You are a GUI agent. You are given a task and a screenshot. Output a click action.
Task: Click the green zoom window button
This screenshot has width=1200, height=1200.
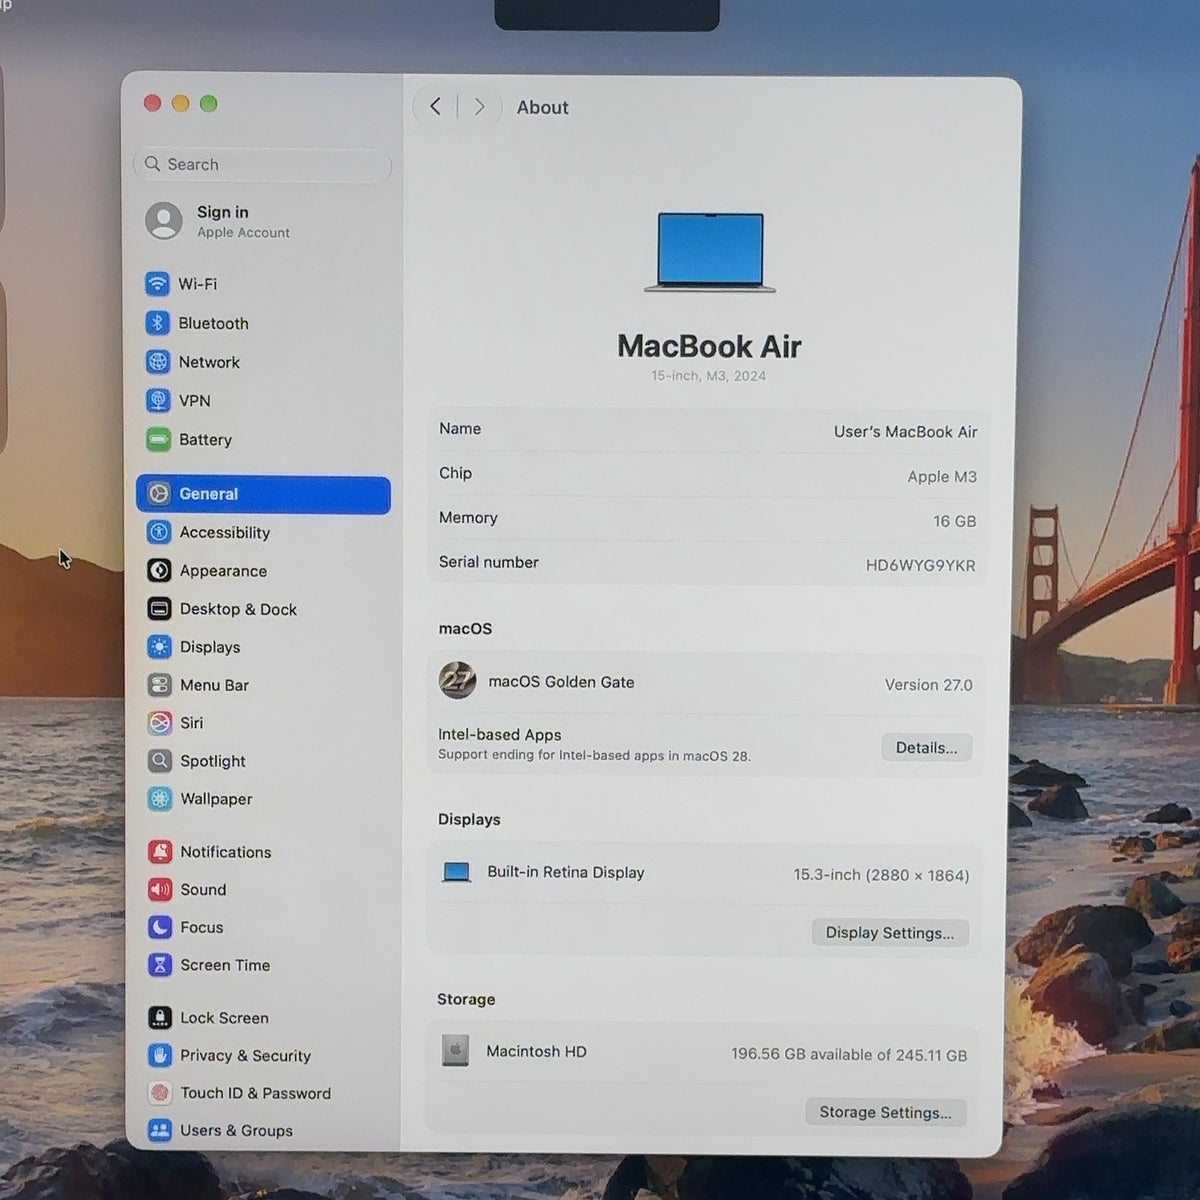click(209, 103)
